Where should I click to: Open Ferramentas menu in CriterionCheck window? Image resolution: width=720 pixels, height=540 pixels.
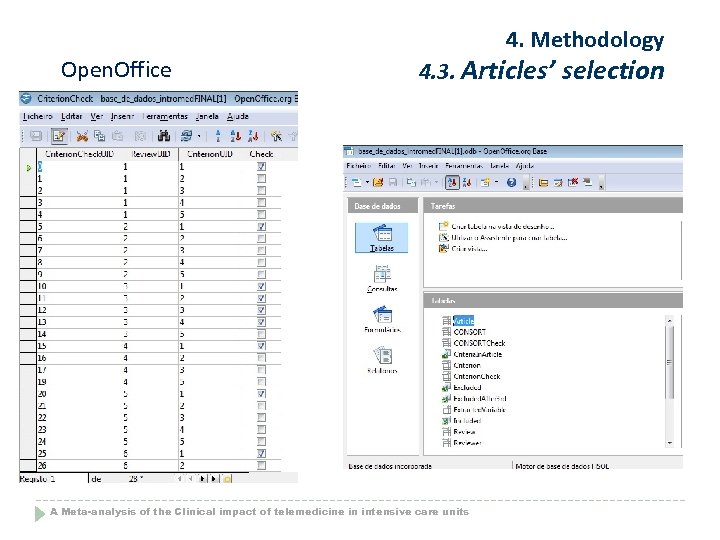(x=165, y=117)
